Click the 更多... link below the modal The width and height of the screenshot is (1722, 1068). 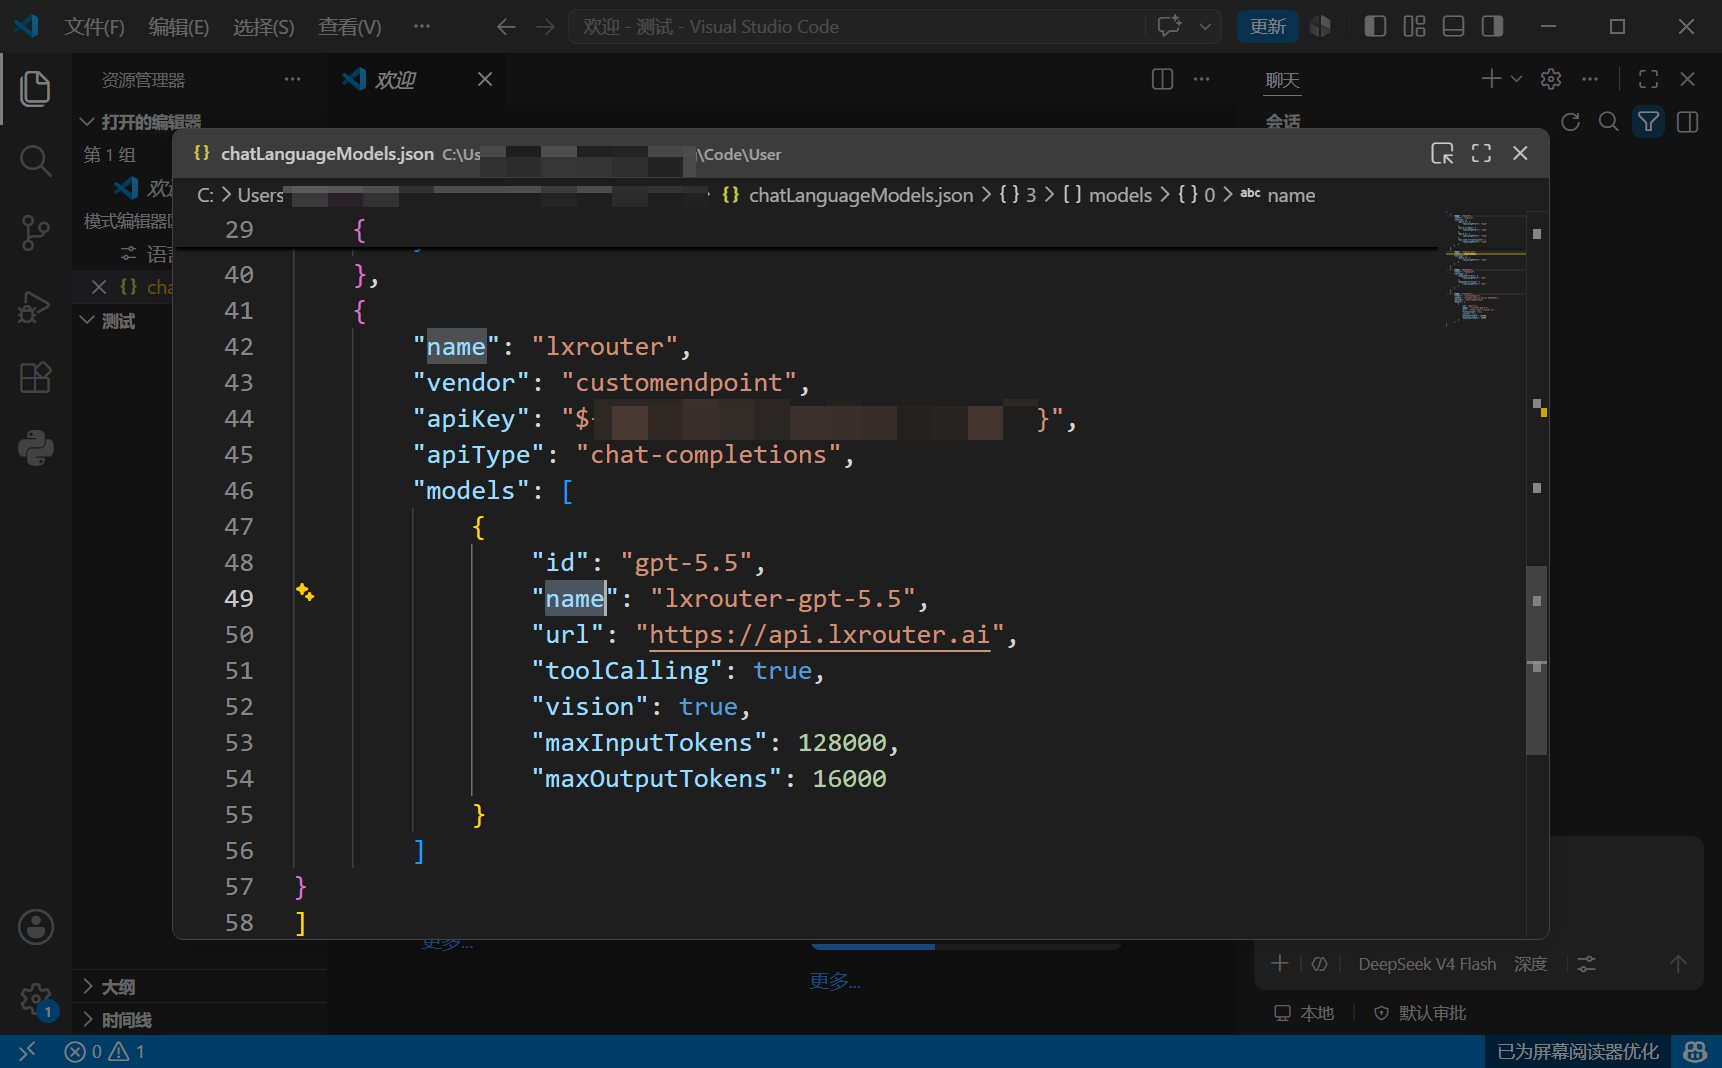pyautogui.click(x=835, y=982)
